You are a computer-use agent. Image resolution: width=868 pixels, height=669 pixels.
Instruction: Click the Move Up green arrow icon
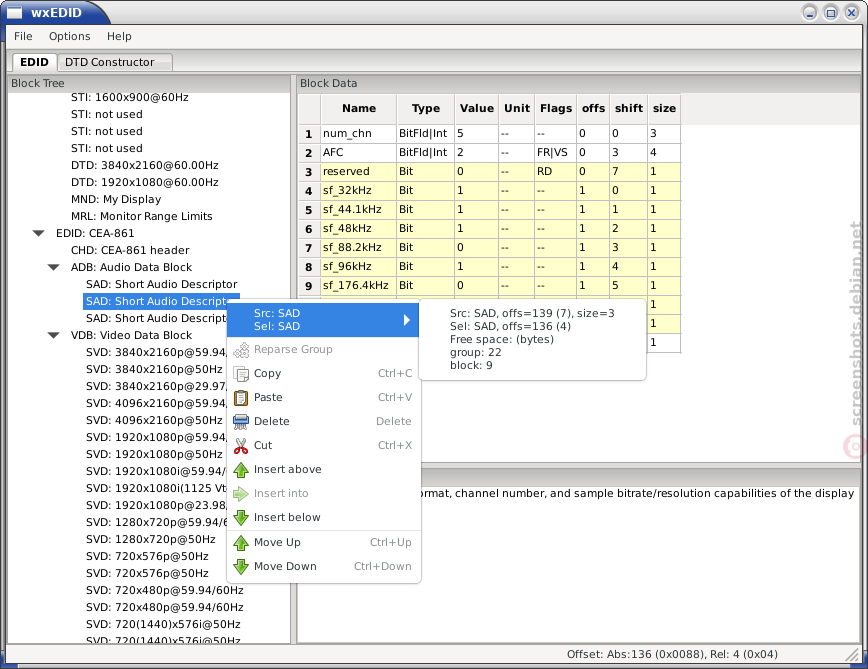241,543
